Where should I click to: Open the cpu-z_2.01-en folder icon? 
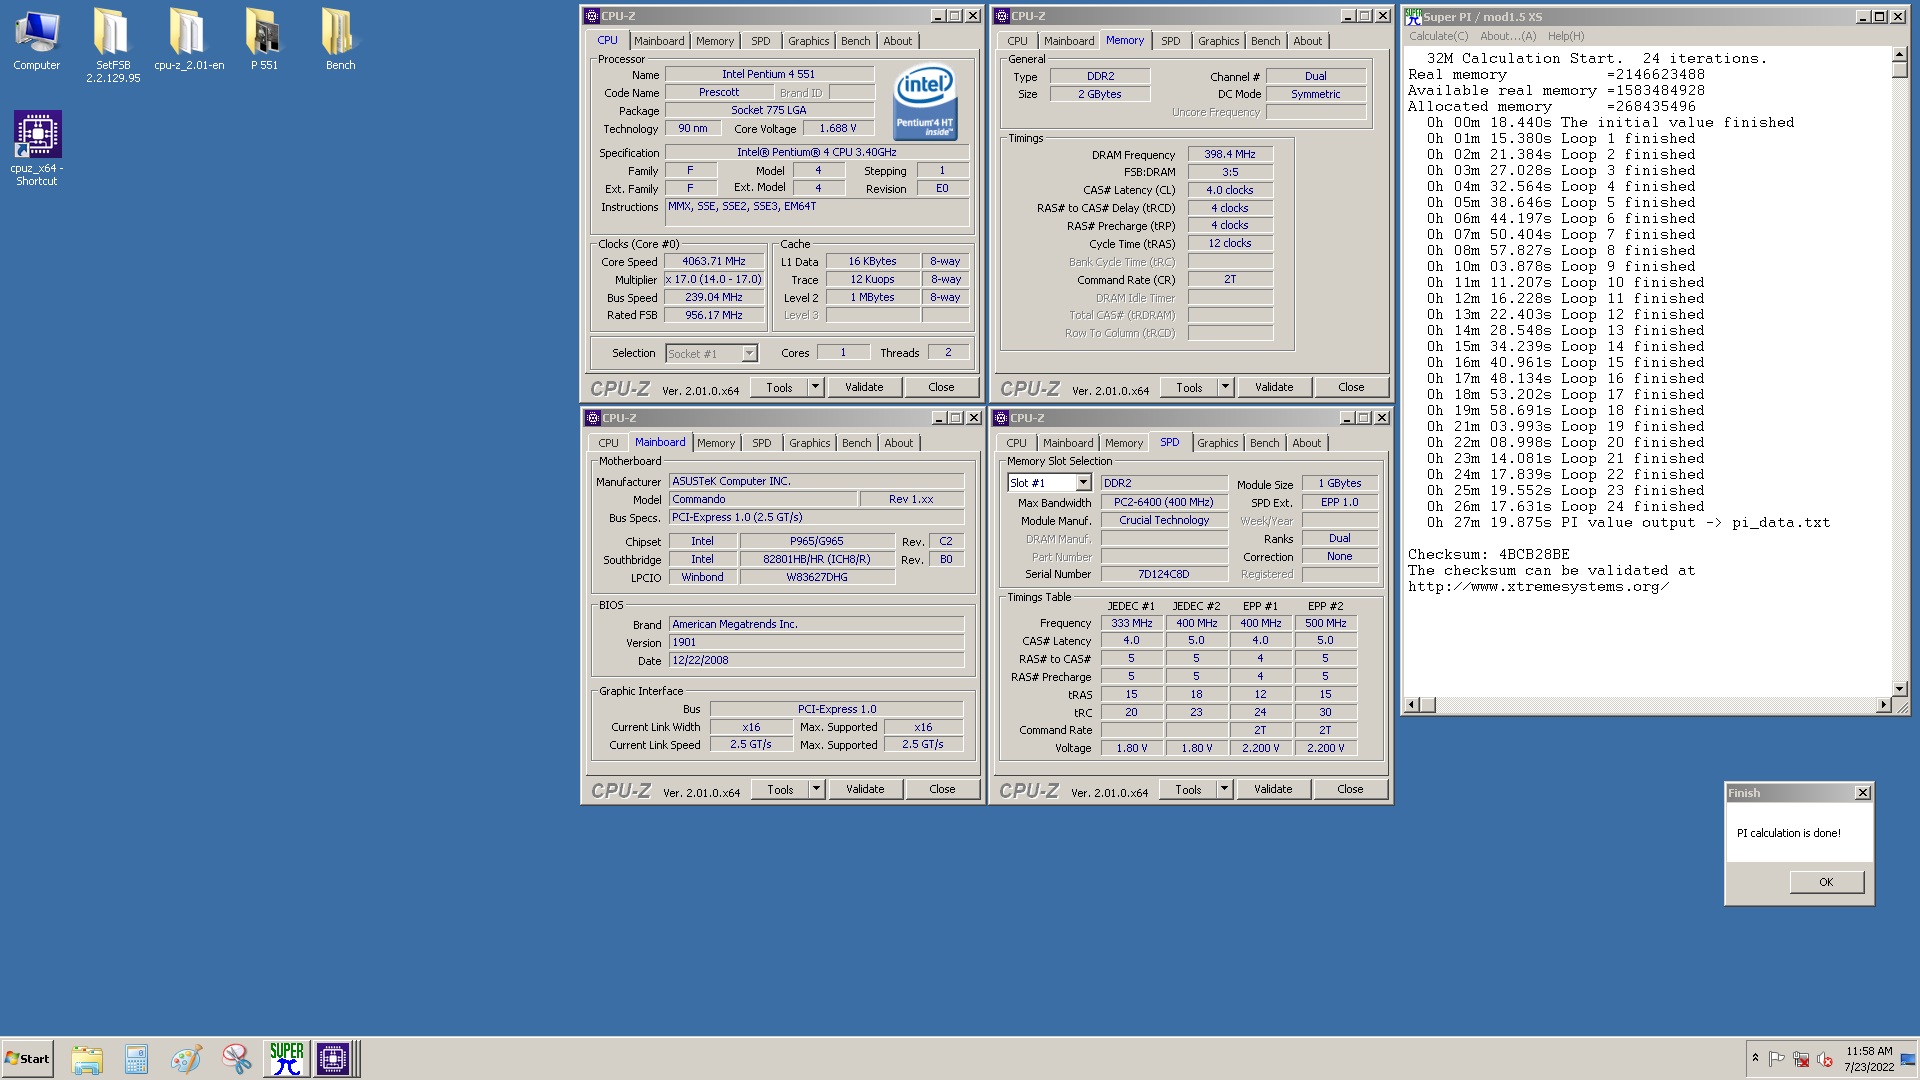click(x=188, y=40)
